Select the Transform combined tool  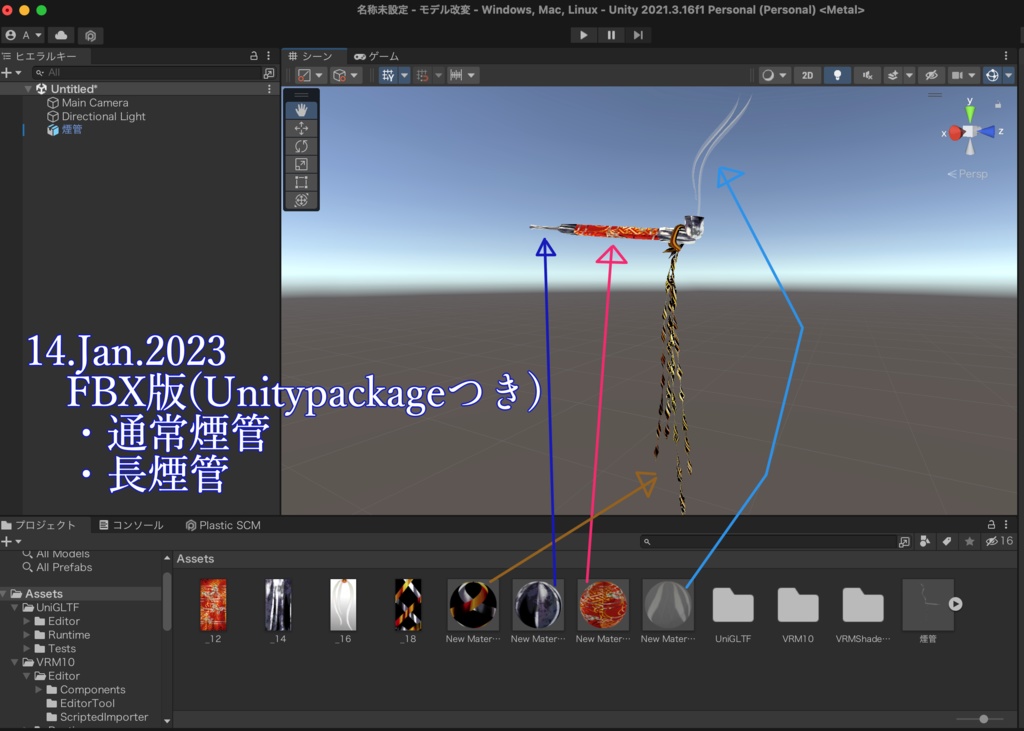(301, 200)
